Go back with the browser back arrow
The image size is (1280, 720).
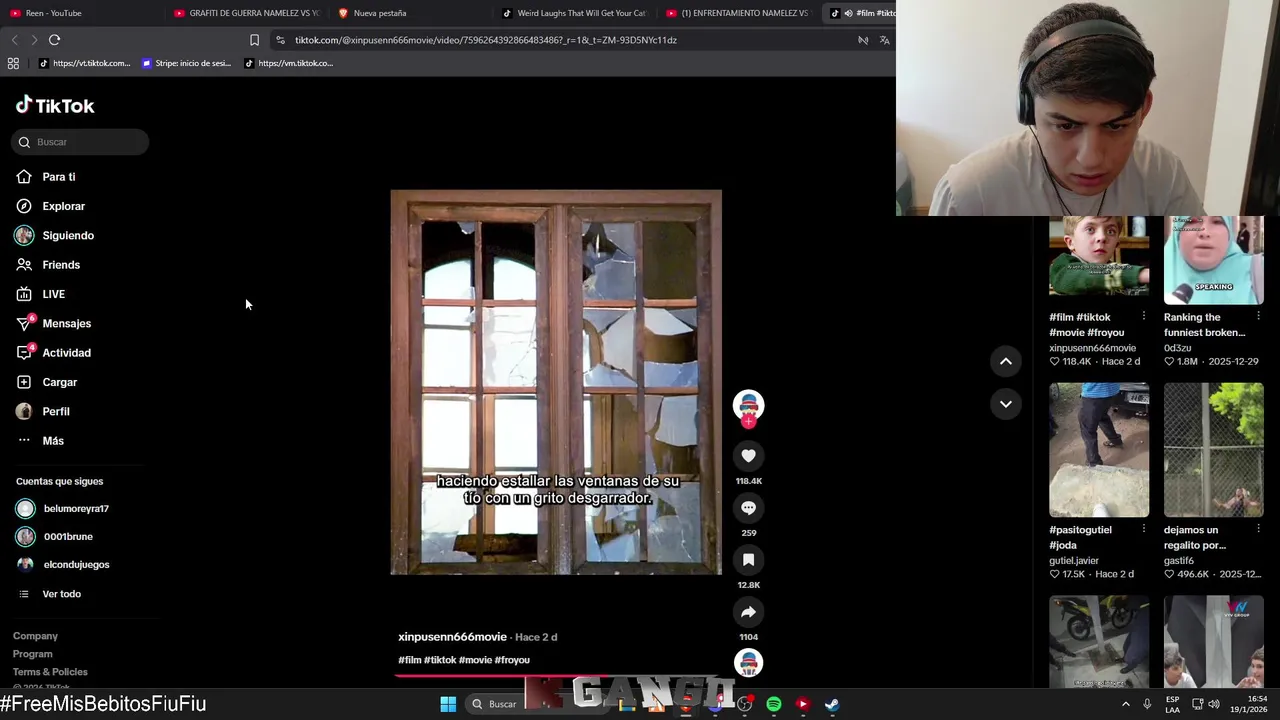click(14, 40)
